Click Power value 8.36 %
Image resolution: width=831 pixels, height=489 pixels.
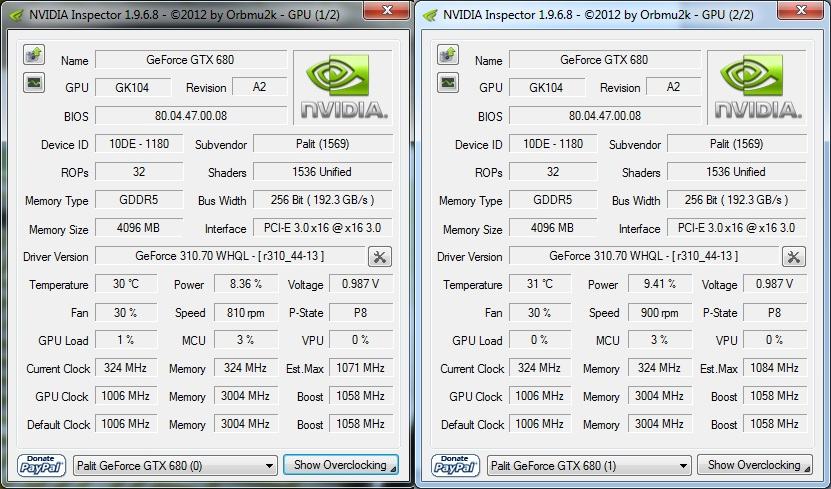click(x=246, y=284)
